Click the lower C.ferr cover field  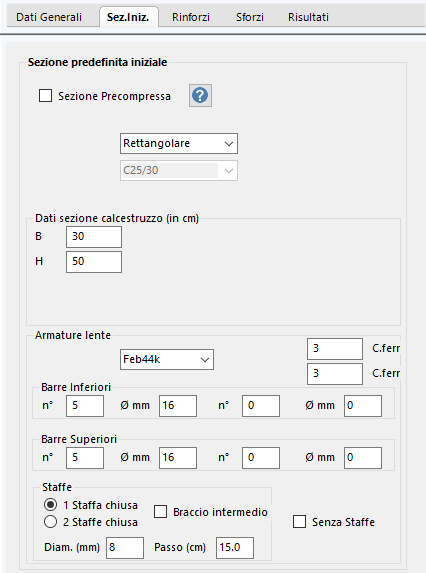coord(335,373)
